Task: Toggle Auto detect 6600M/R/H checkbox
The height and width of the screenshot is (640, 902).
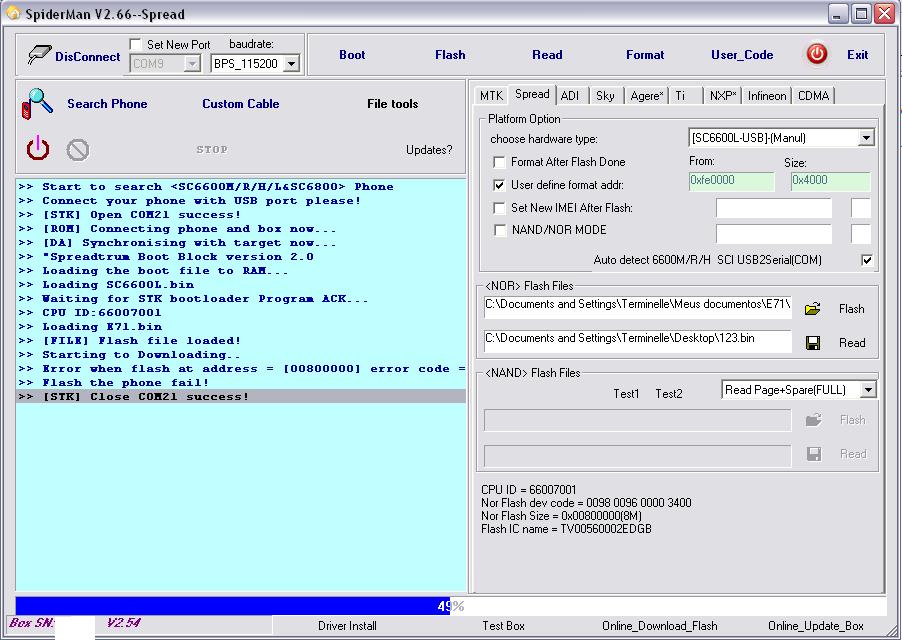Action: click(x=867, y=260)
